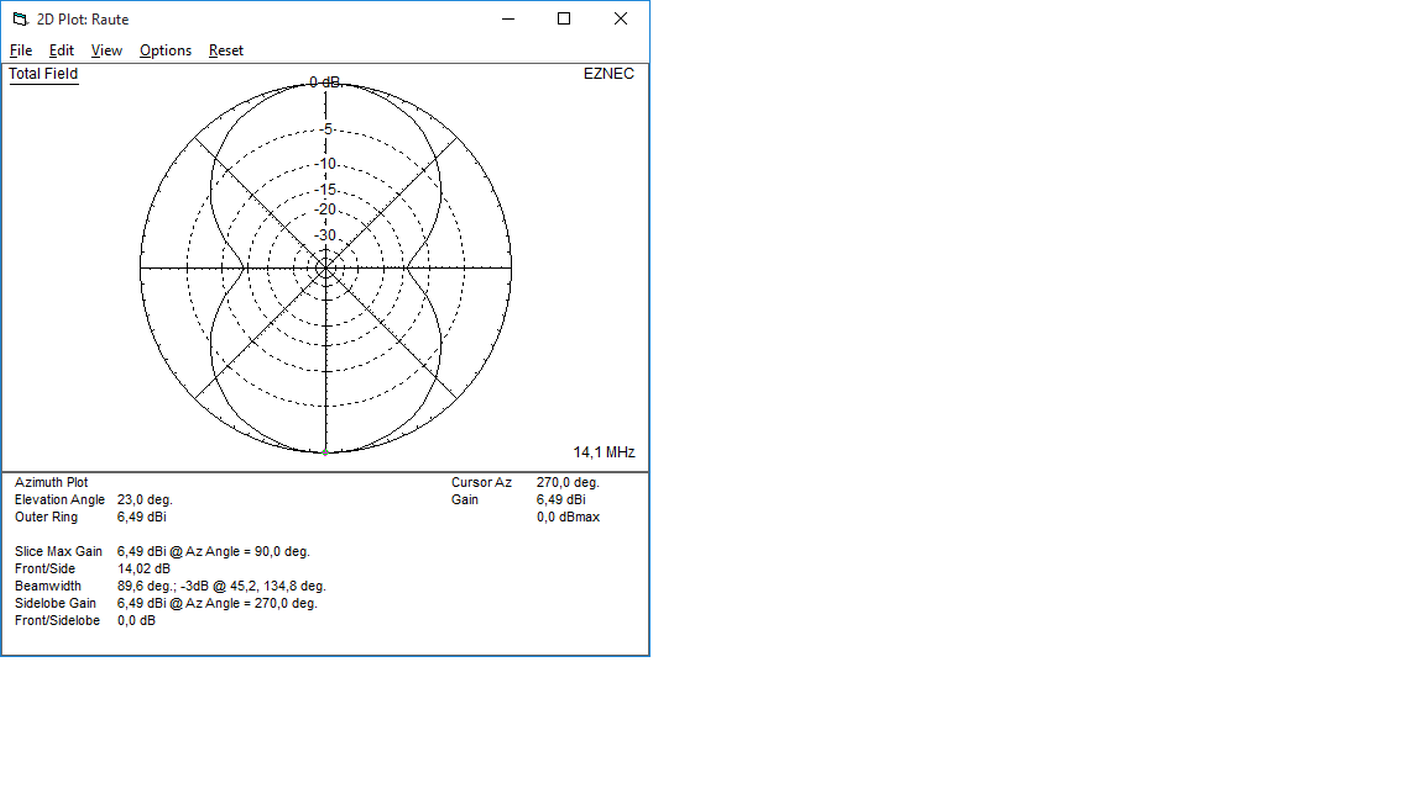Click the green cursor marker at plot bottom
1425x799 pixels.
pyautogui.click(x=325, y=453)
